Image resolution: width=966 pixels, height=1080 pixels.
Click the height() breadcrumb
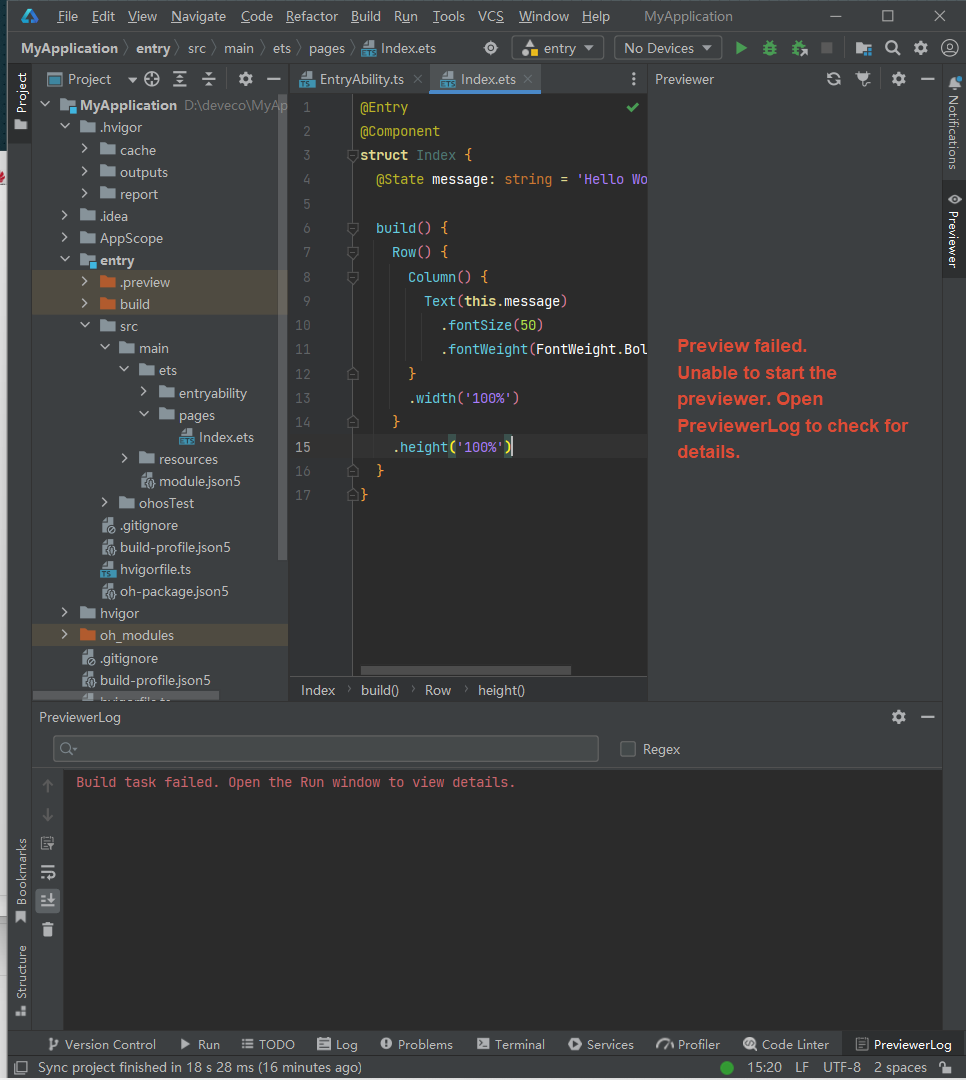click(501, 690)
